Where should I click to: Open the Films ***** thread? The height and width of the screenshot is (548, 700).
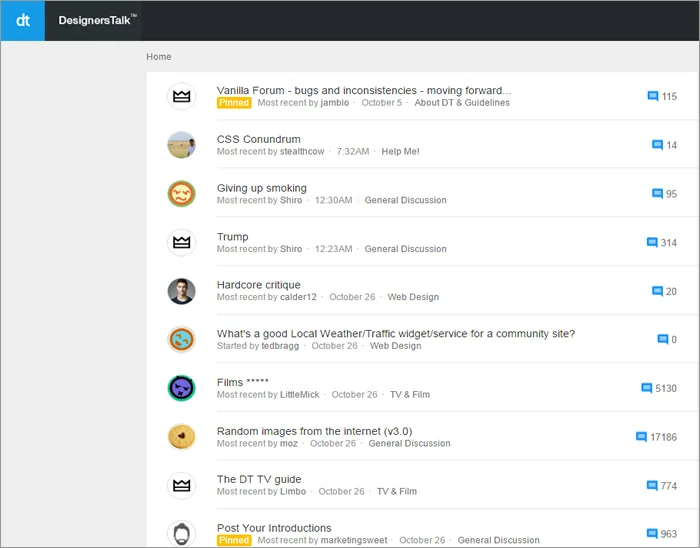coord(242,382)
